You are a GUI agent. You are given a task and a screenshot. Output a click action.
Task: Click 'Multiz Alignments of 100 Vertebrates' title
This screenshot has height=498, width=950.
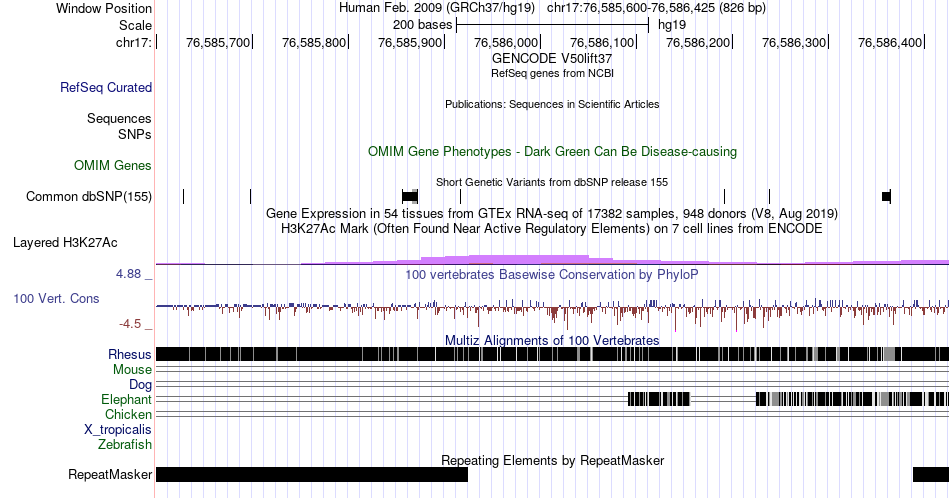tap(552, 340)
